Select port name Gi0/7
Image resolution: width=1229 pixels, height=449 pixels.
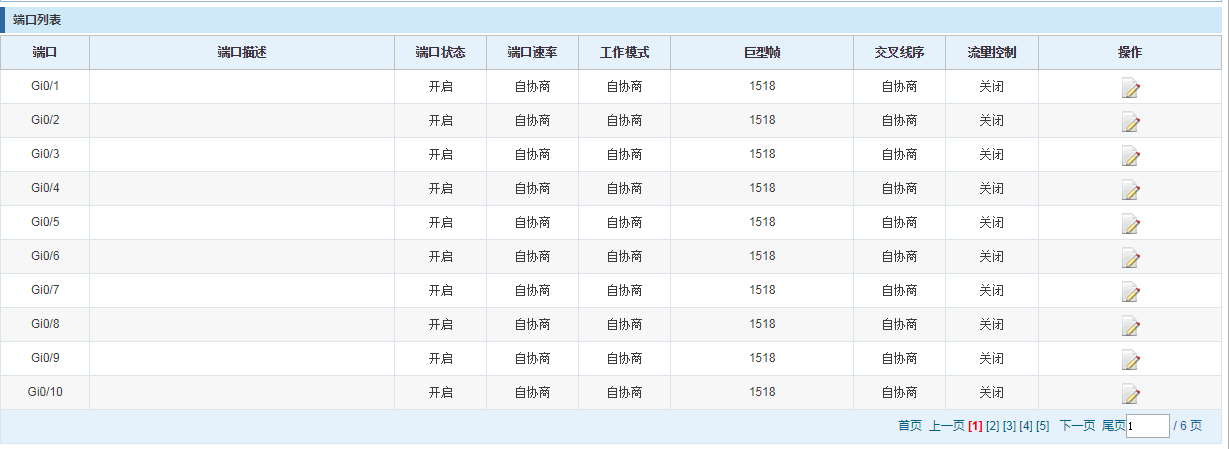click(45, 290)
